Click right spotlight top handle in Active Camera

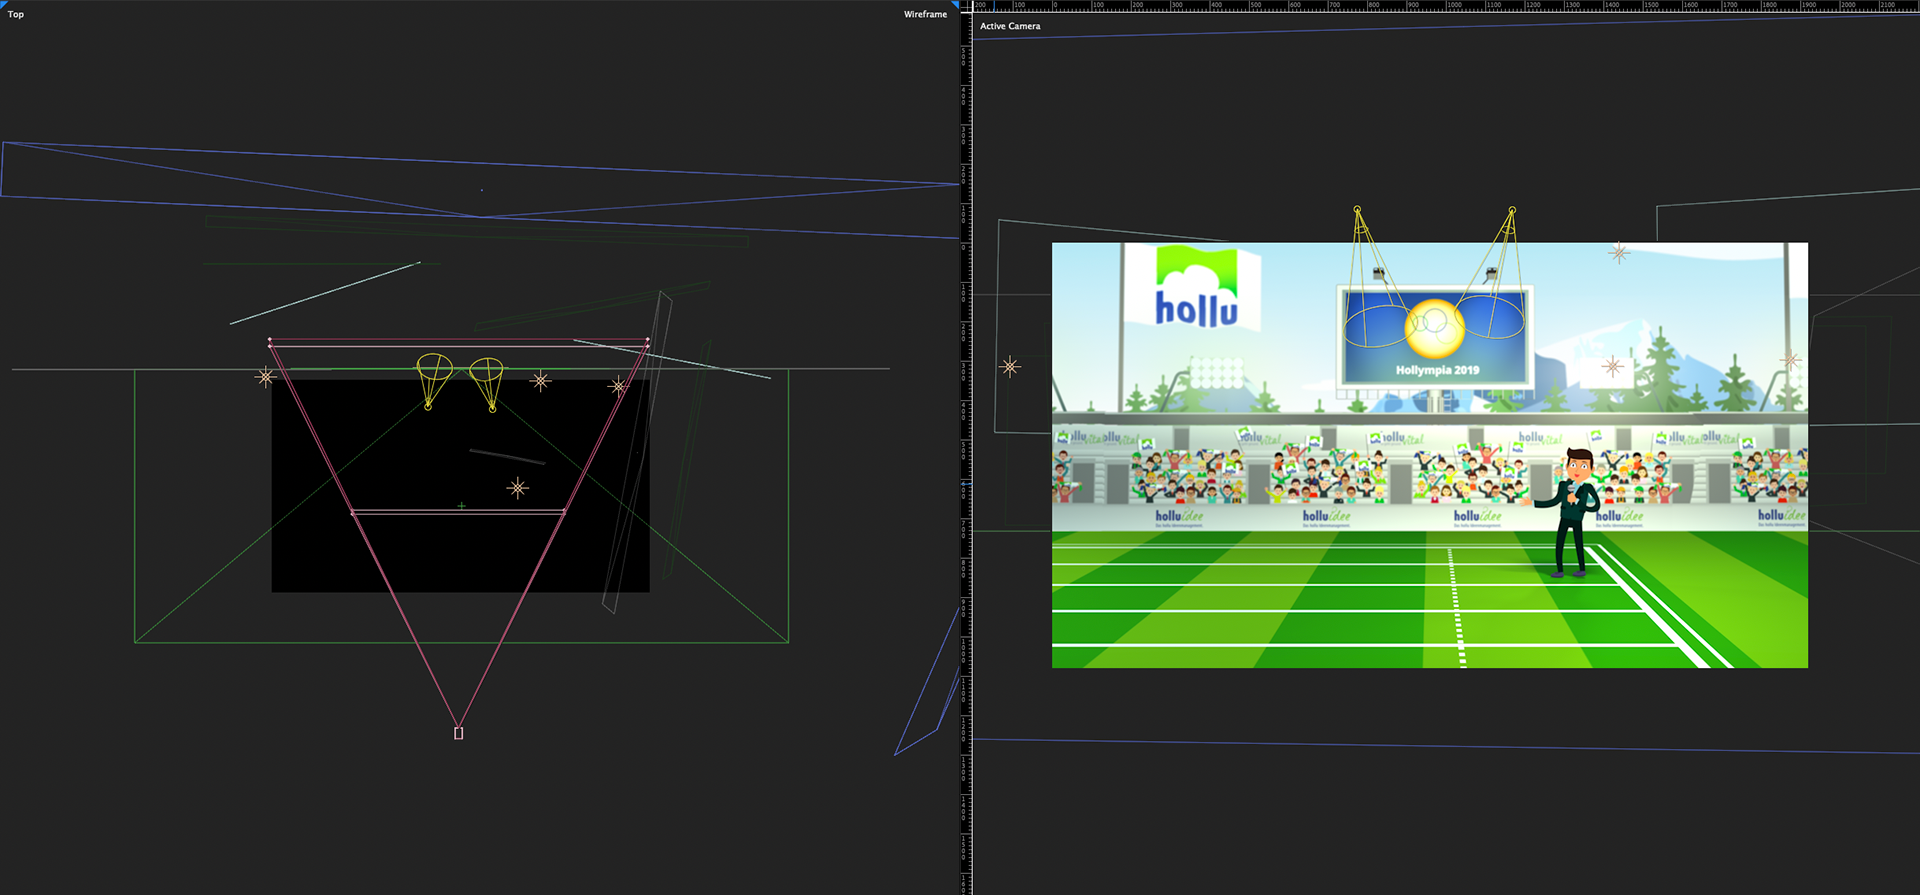(x=1512, y=210)
